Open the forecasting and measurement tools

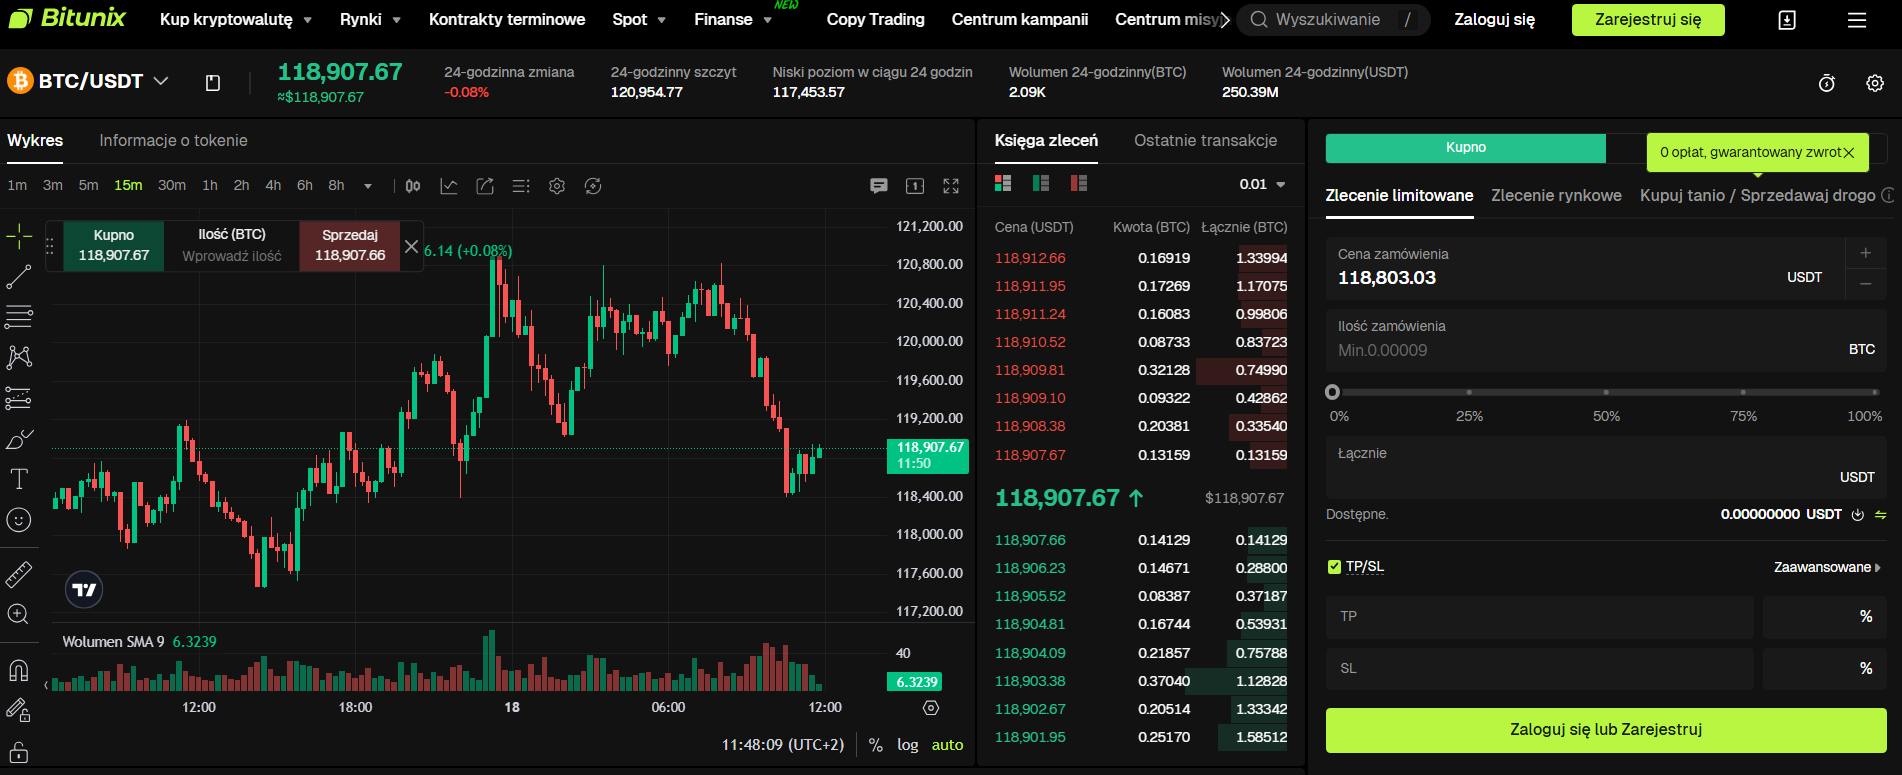tap(19, 398)
